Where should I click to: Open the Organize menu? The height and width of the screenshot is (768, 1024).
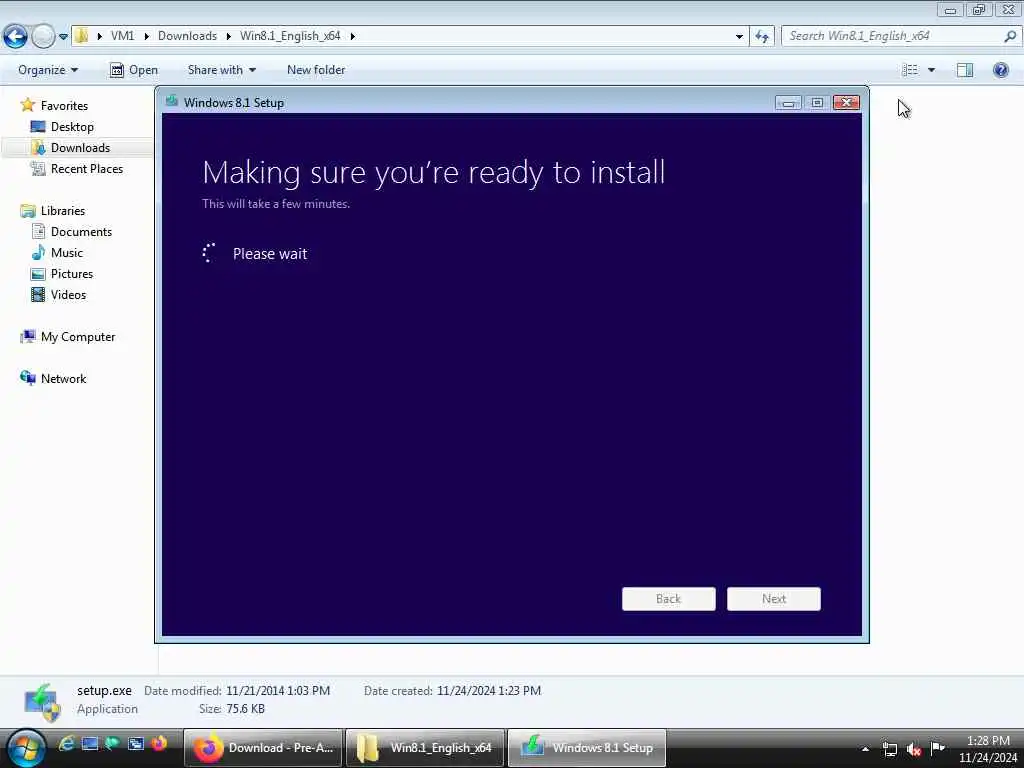(x=48, y=70)
